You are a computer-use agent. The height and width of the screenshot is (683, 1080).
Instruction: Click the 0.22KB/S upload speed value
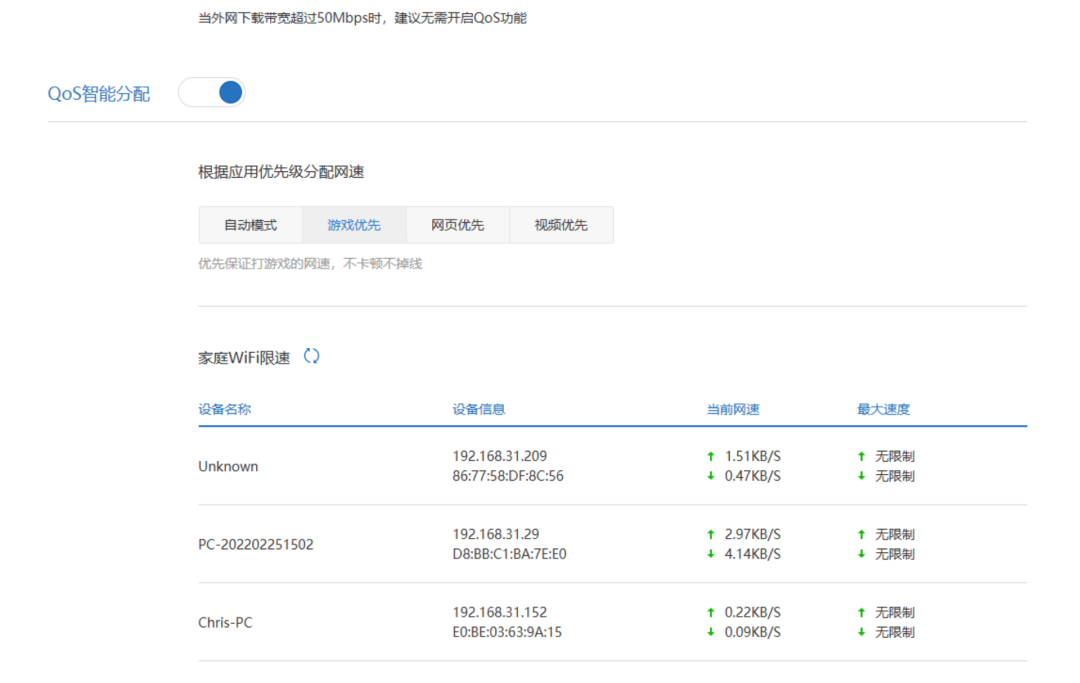752,612
